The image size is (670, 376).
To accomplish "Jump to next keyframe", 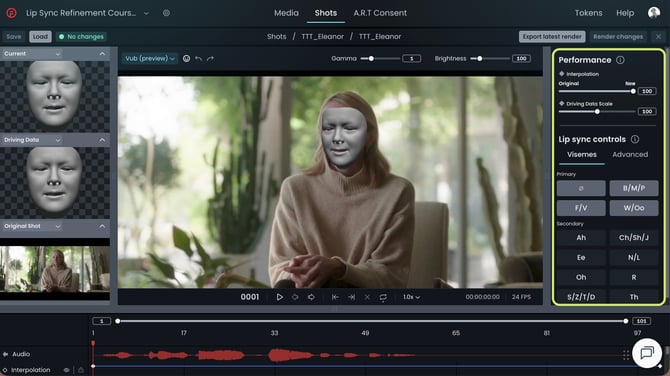I will (311, 297).
